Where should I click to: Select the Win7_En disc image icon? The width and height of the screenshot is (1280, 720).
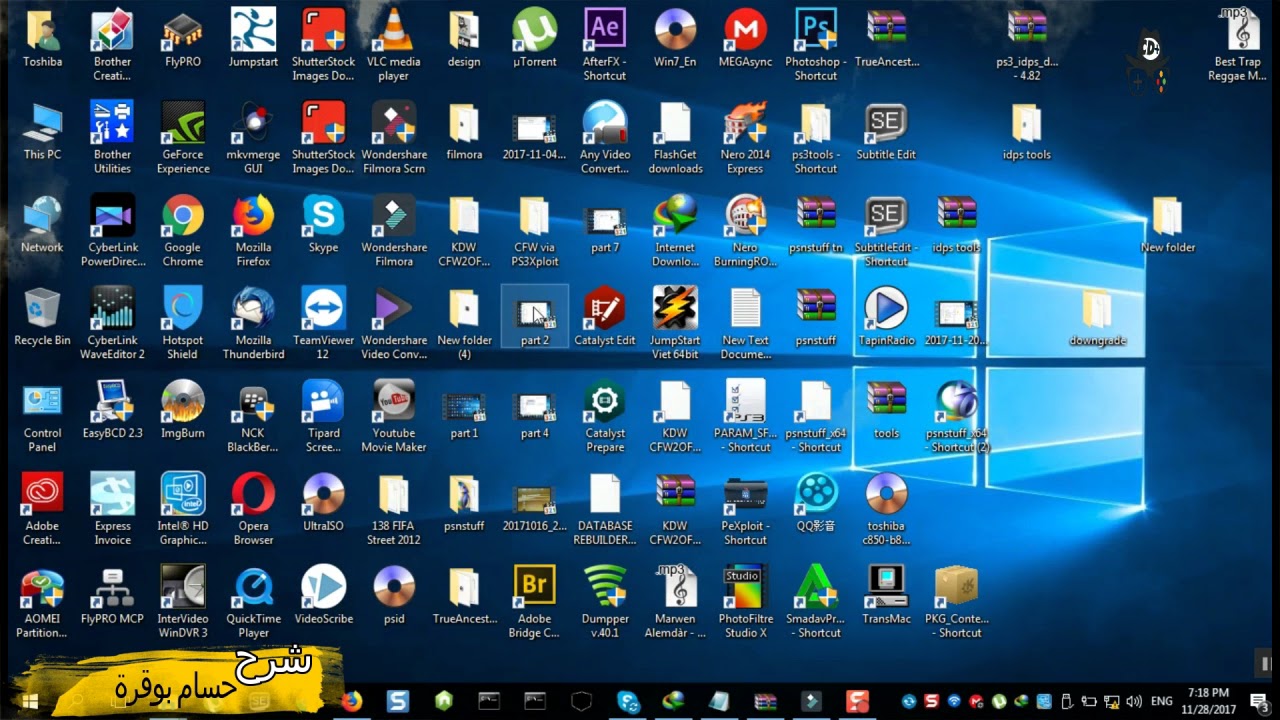coord(675,30)
